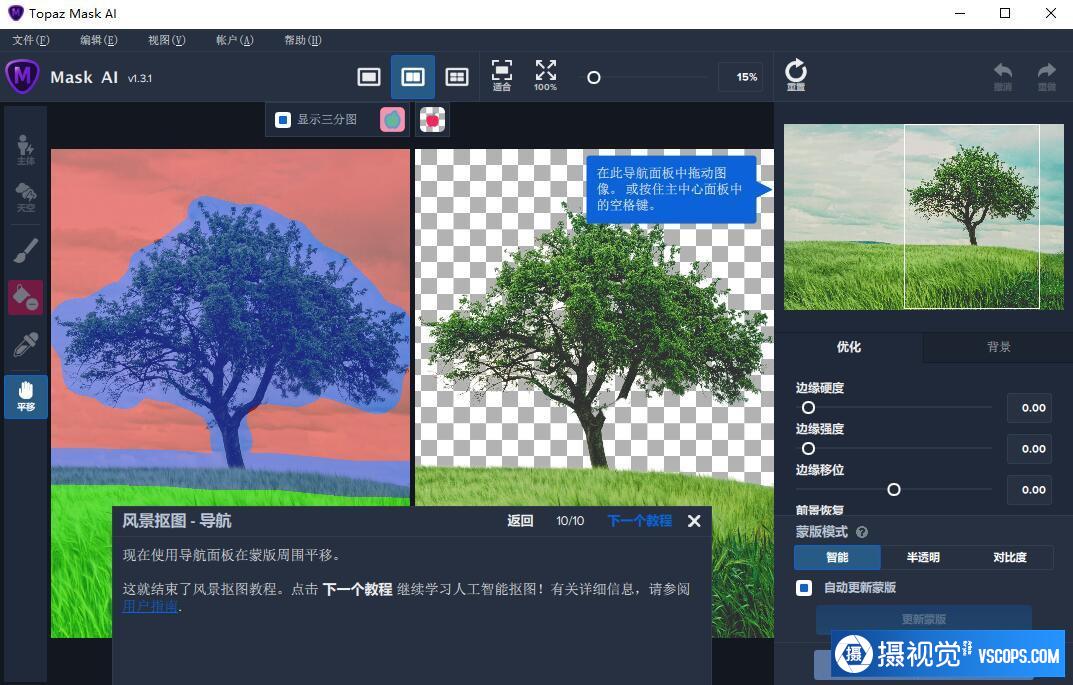Select 智能 mask mode
The width and height of the screenshot is (1073, 685).
pyautogui.click(x=837, y=557)
